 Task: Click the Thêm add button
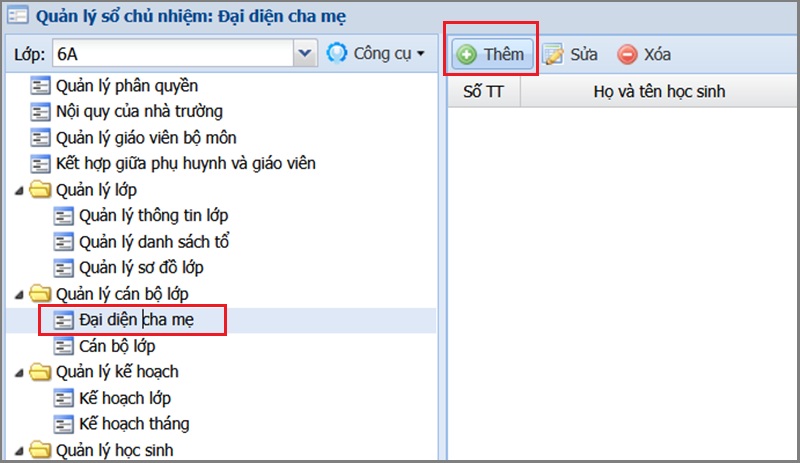tap(492, 54)
